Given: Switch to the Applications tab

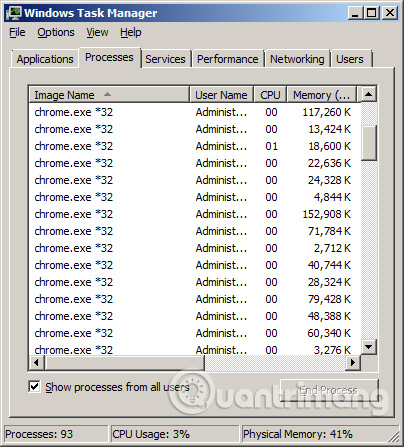Looking at the screenshot, I should [x=45, y=59].
